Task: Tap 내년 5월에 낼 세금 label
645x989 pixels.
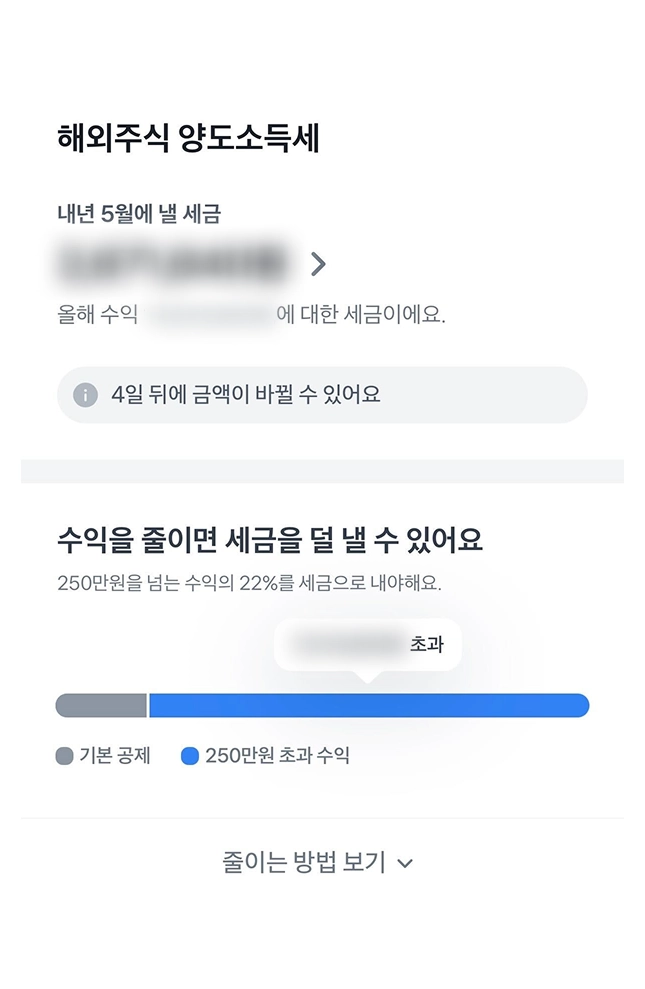Action: [x=139, y=214]
